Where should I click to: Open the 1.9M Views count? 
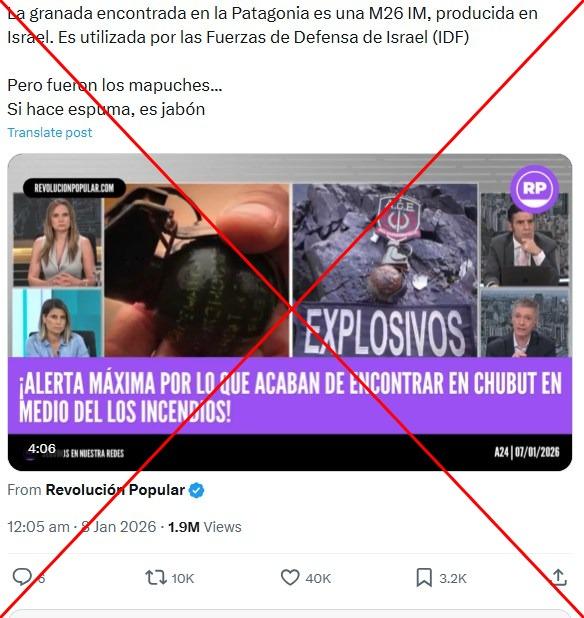pyautogui.click(x=205, y=527)
